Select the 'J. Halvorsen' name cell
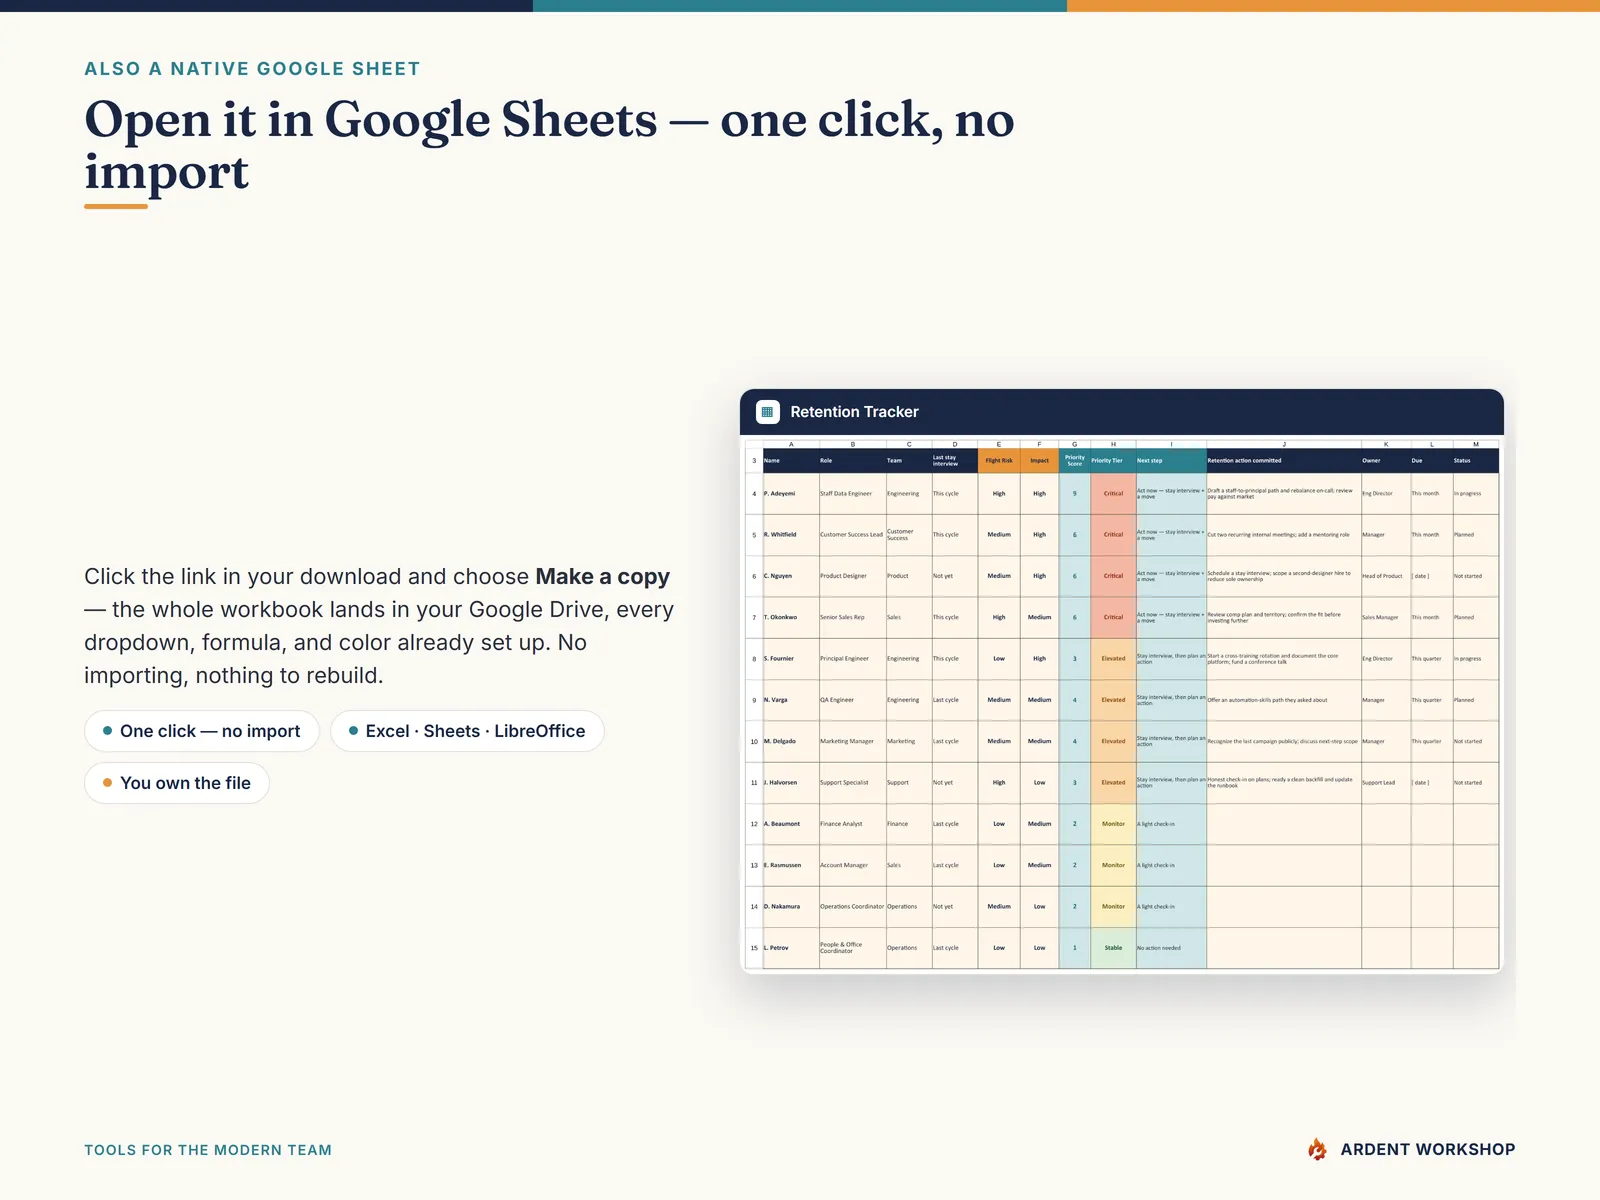Viewport: 1600px width, 1200px height. (x=791, y=783)
